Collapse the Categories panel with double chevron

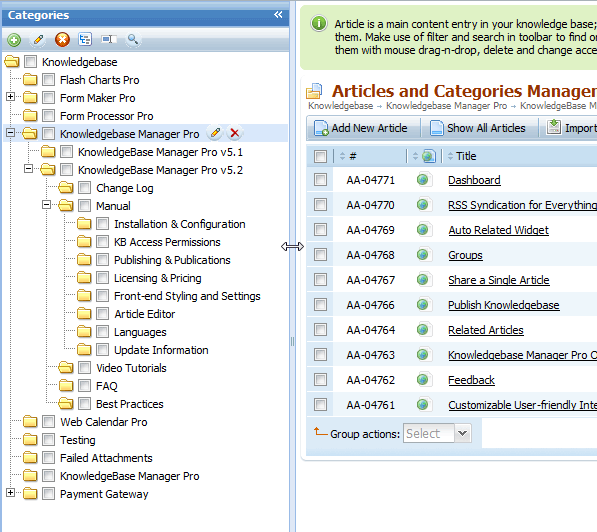[x=278, y=14]
